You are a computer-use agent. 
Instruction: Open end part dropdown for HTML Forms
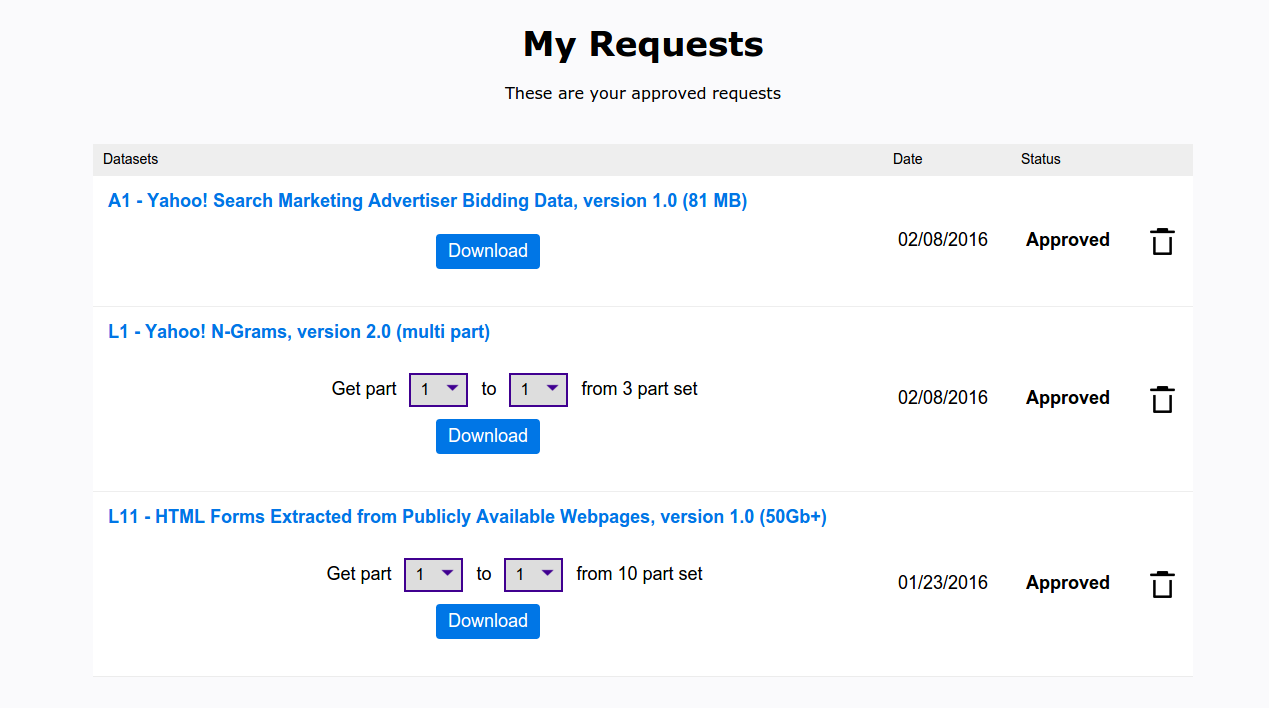coord(534,574)
